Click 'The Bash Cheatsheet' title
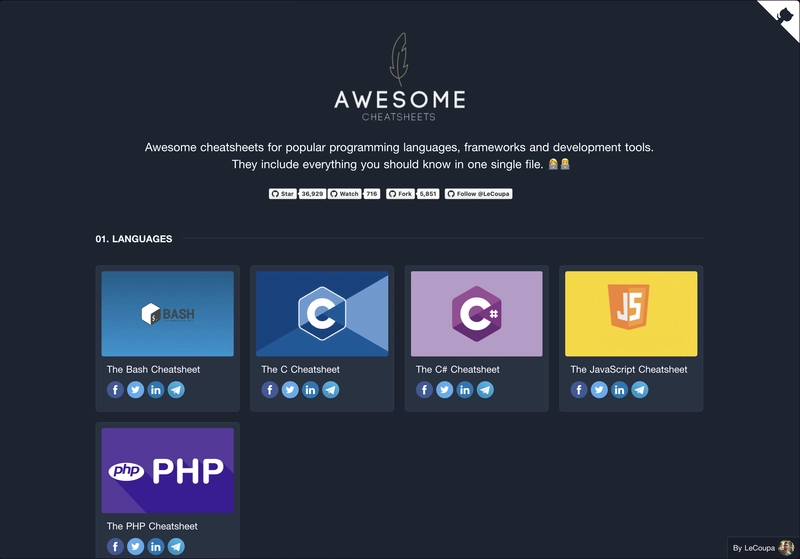This screenshot has height=559, width=800. click(x=153, y=369)
